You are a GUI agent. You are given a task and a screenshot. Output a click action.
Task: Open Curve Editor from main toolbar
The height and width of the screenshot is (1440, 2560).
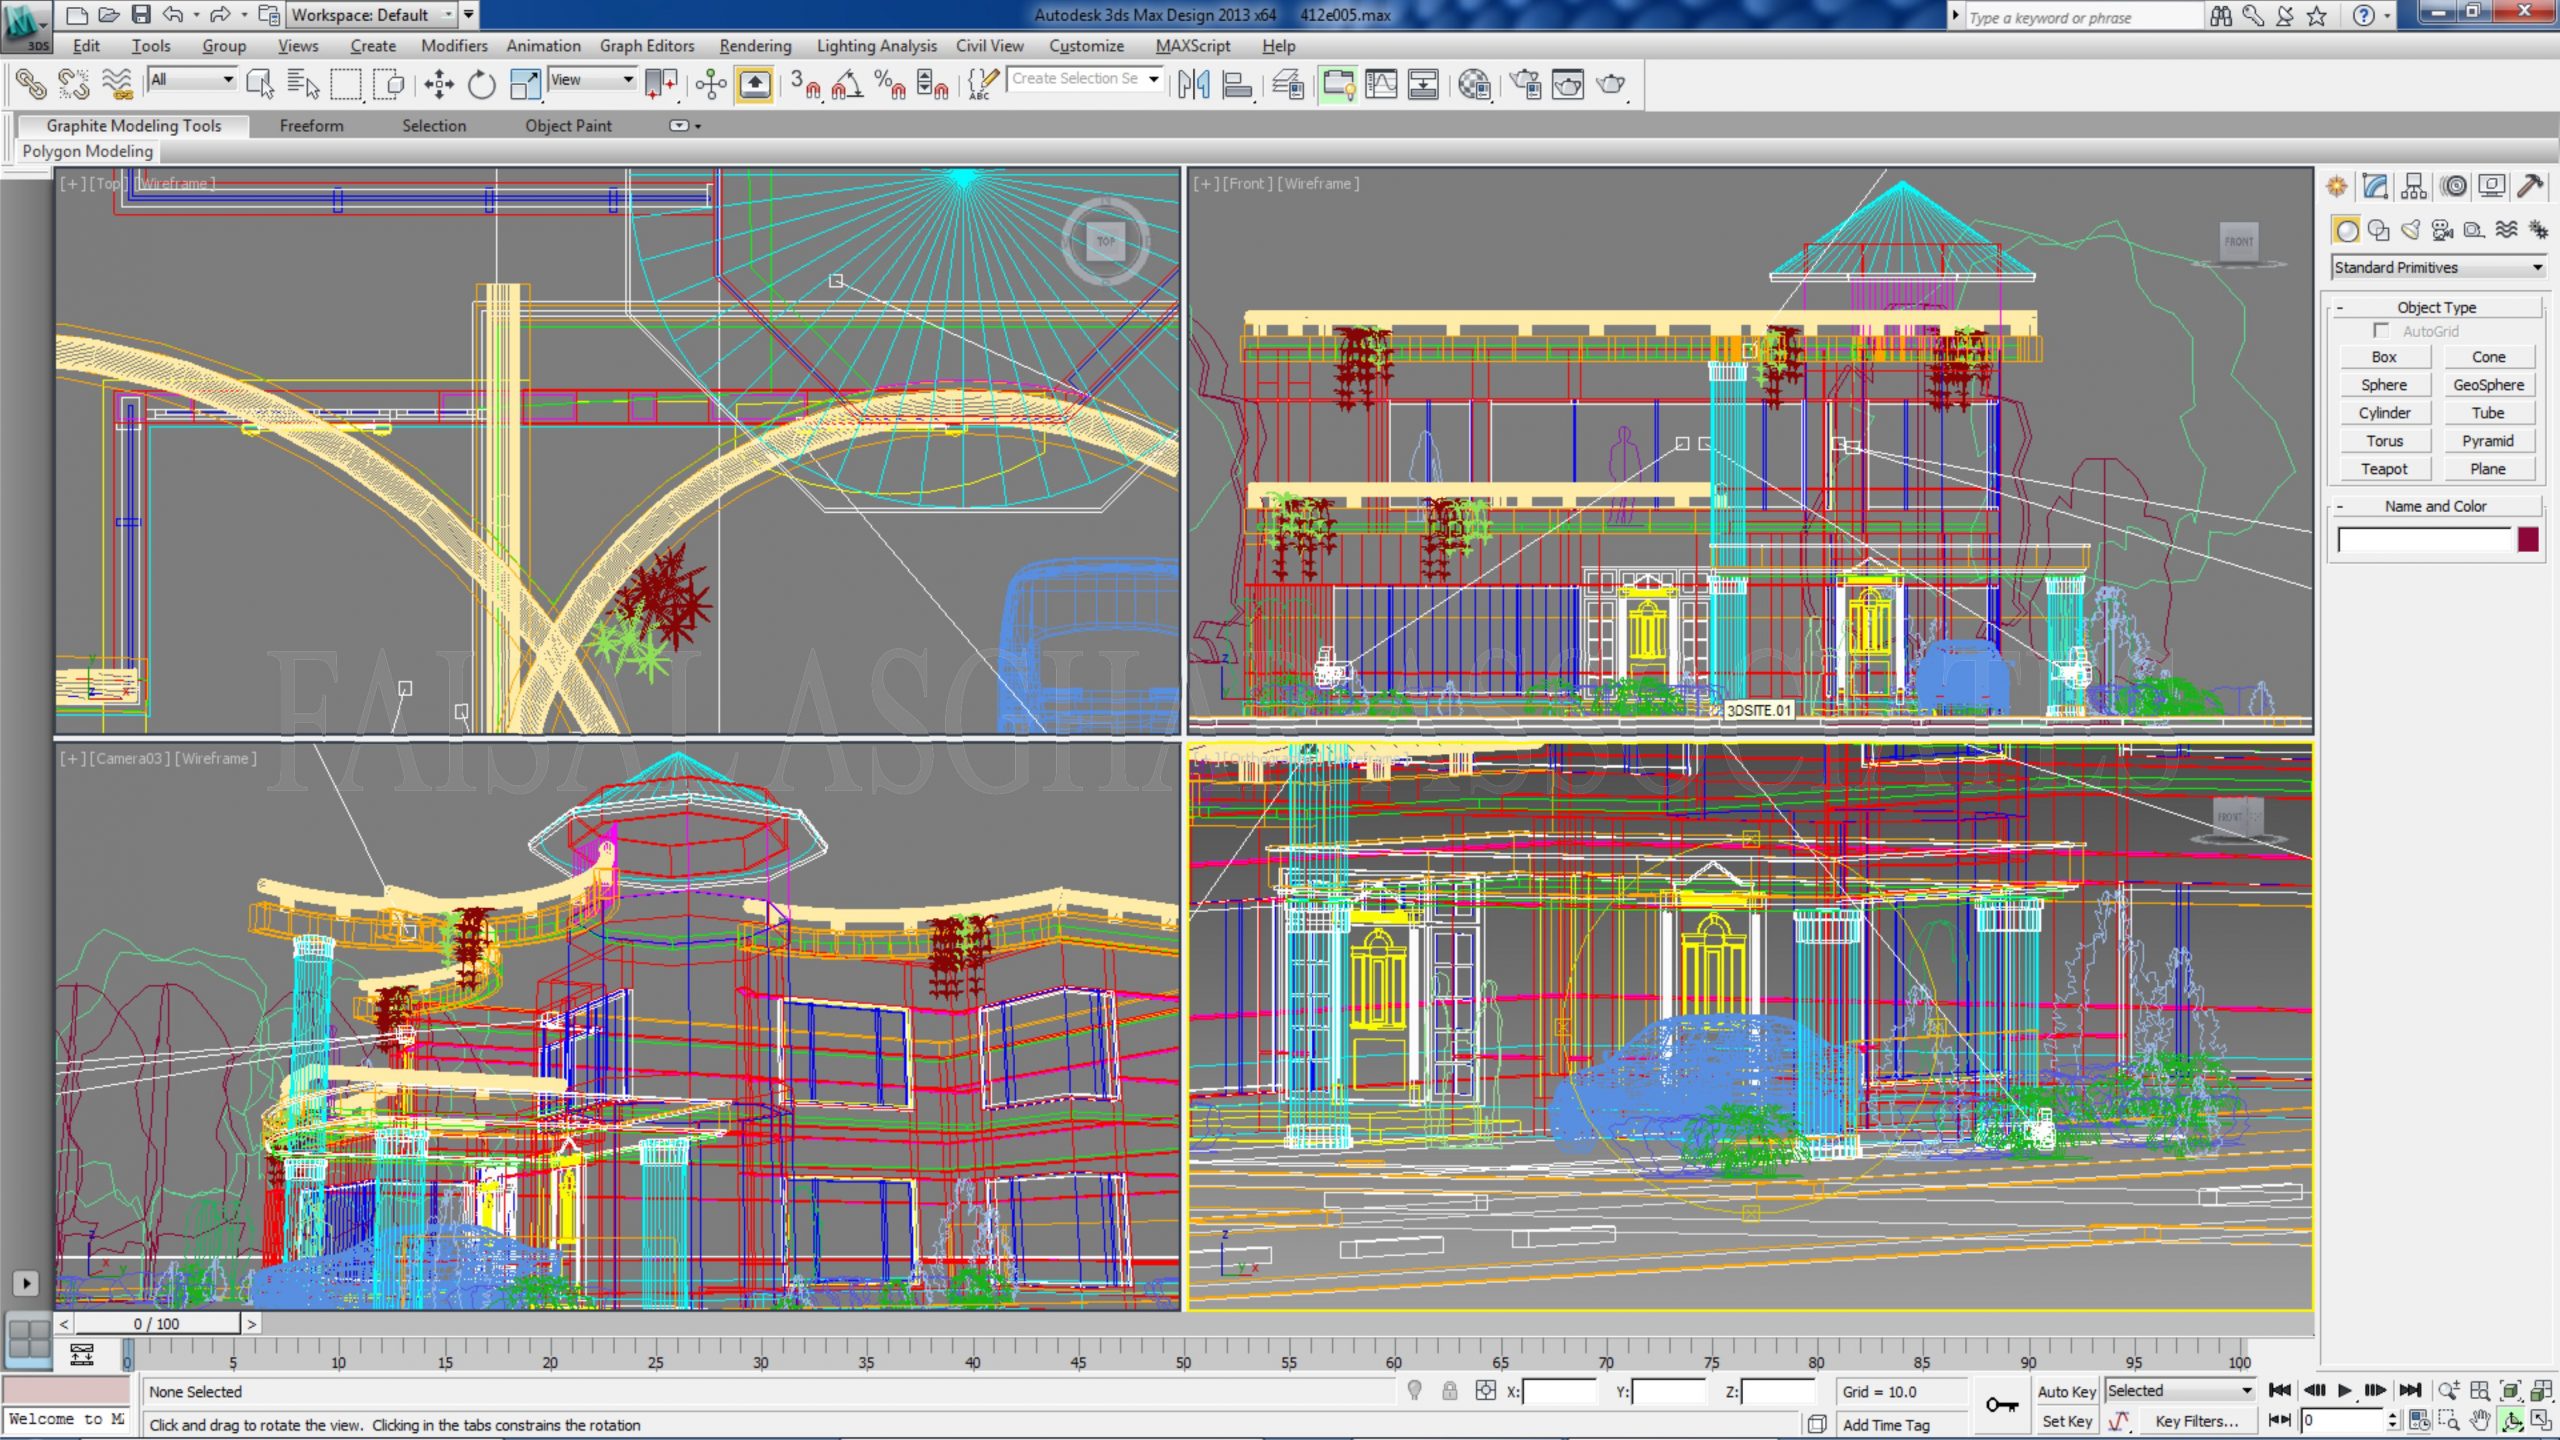pos(1381,85)
